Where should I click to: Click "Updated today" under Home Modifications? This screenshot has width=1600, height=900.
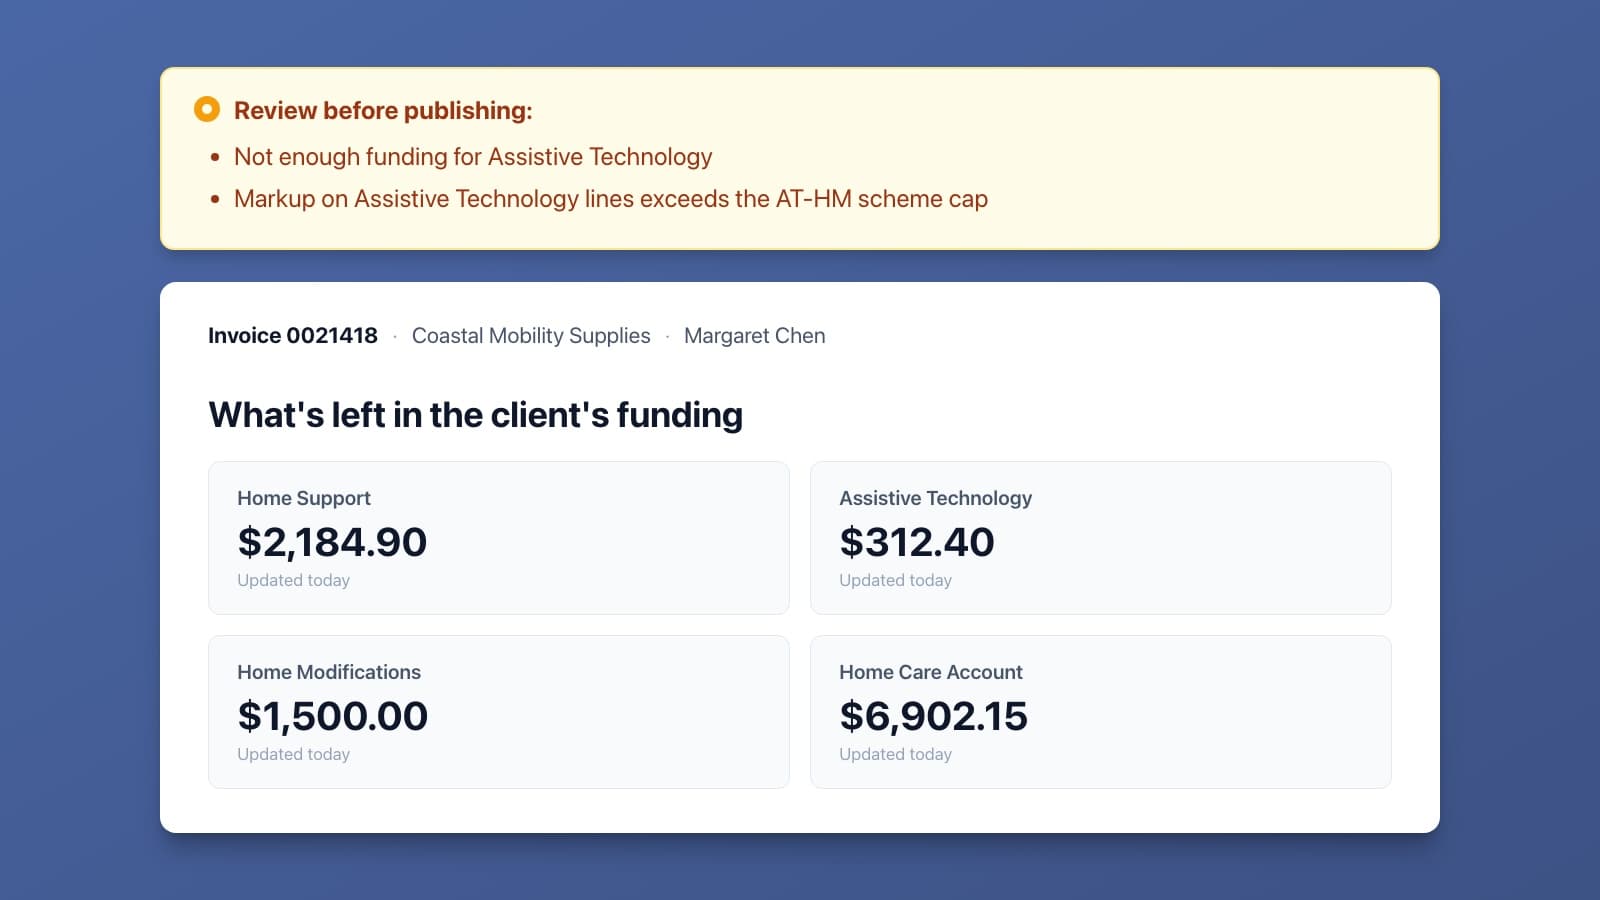coord(294,754)
